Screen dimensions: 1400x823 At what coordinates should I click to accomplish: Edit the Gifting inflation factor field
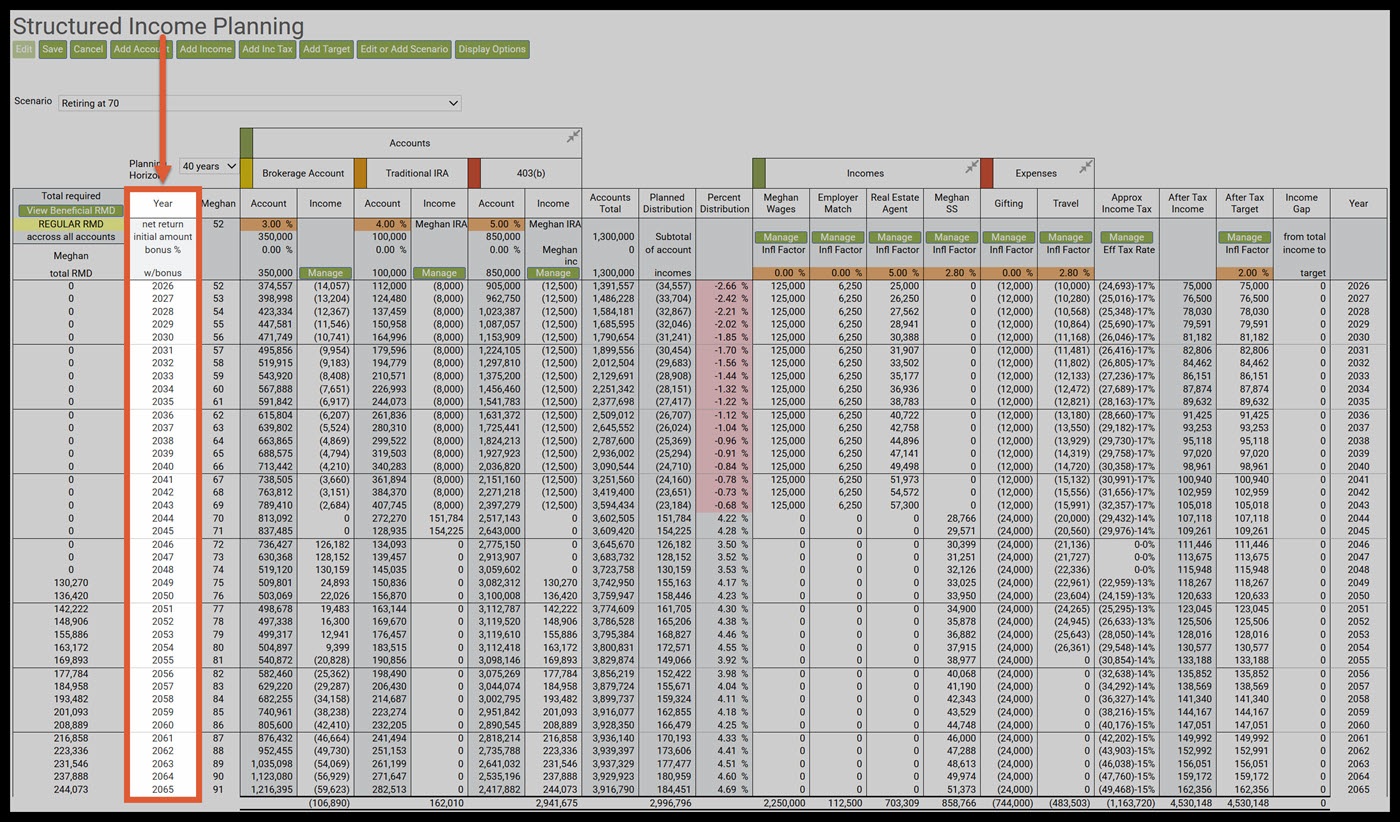pos(1009,272)
